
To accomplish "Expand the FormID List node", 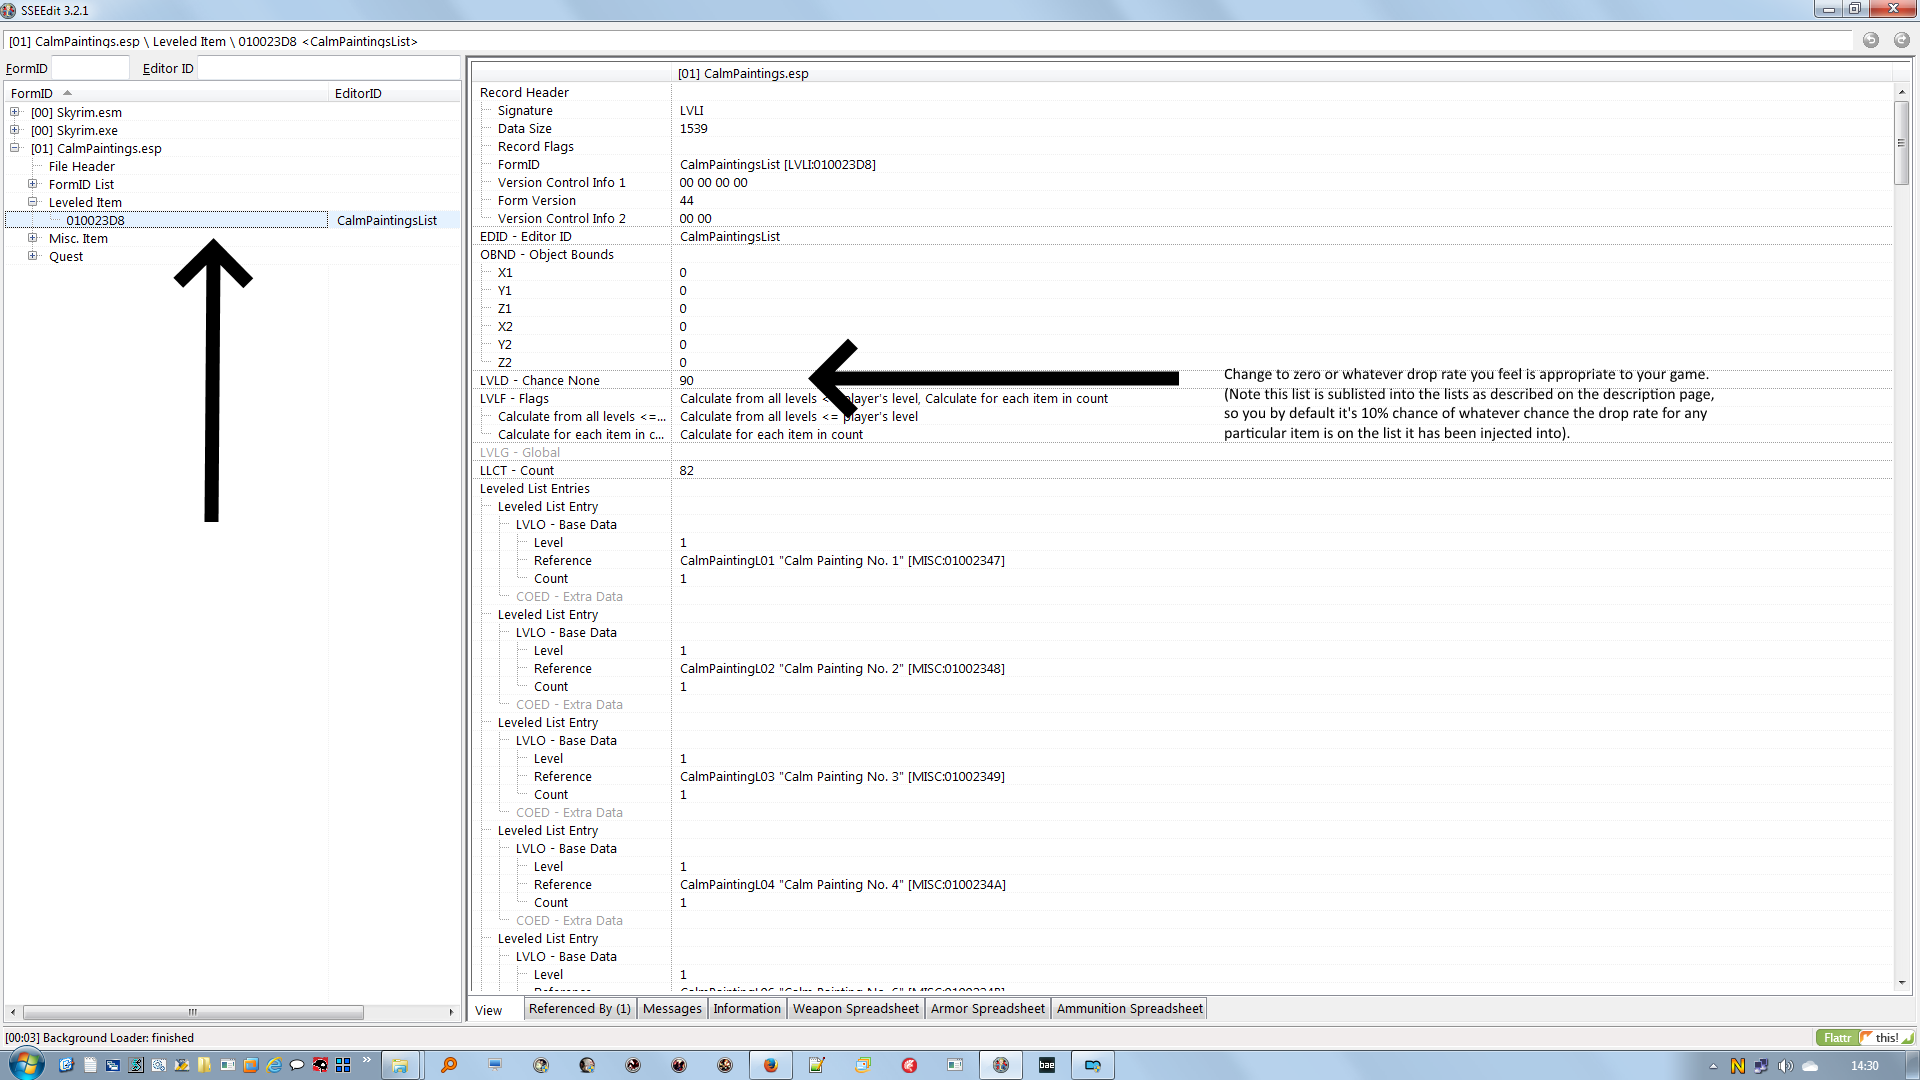I will 33,184.
